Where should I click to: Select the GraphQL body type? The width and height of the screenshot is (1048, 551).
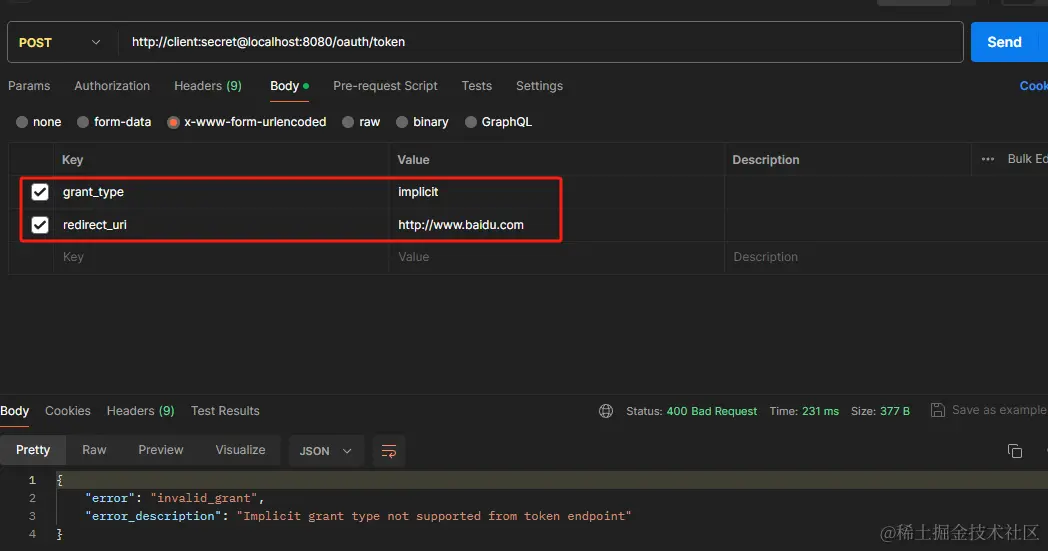[499, 122]
